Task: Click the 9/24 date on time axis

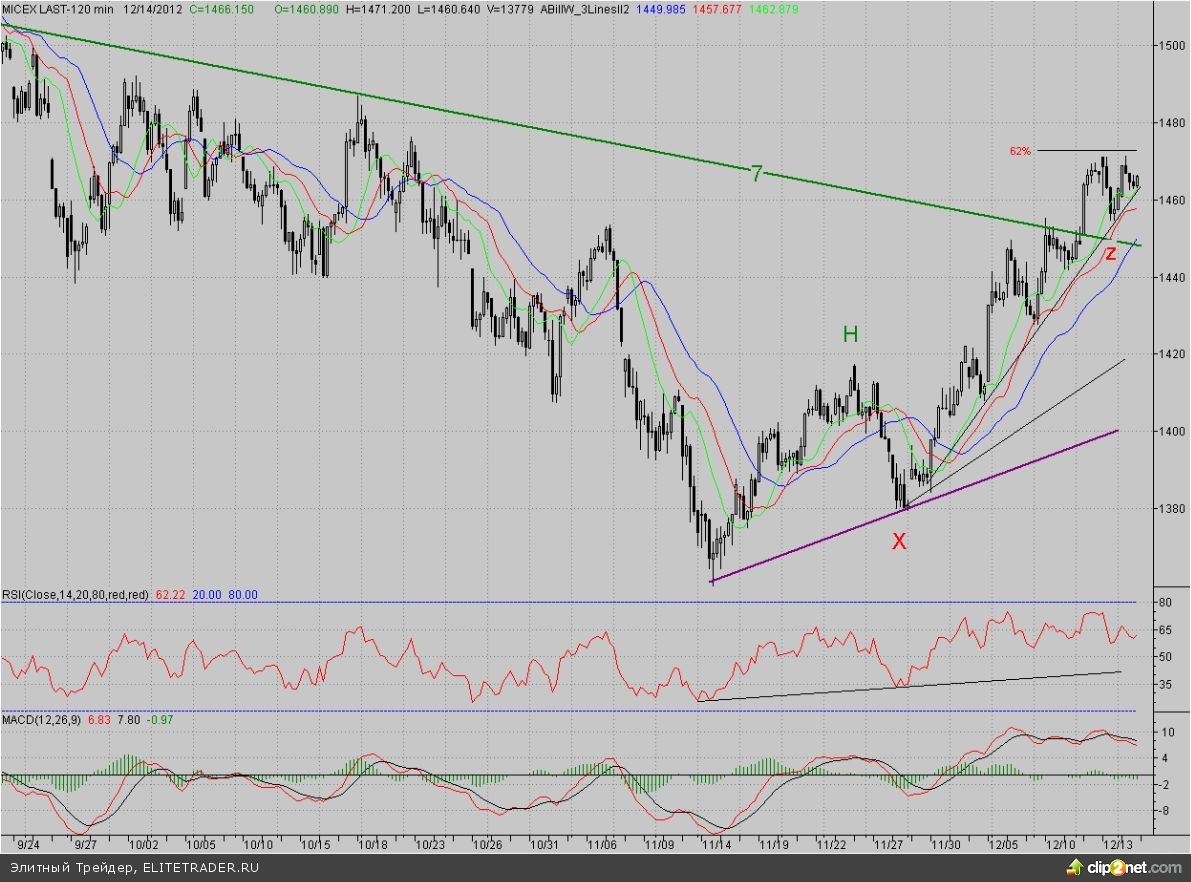Action: click(29, 844)
